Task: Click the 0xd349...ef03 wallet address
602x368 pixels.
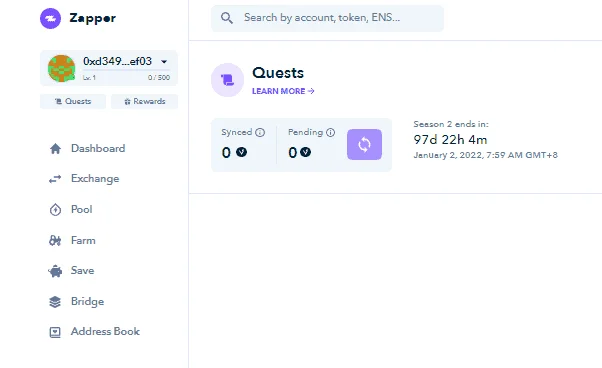Action: (x=117, y=61)
